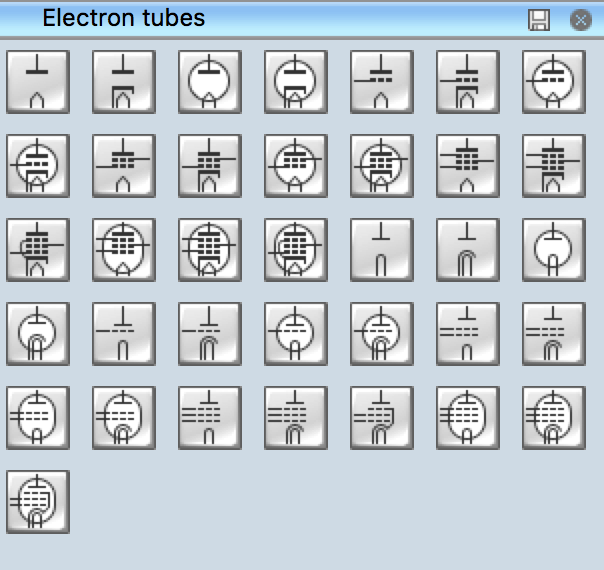Choose thin-line enveloped pentode with double-arc heater
This screenshot has width=604, height=570.
point(554,417)
